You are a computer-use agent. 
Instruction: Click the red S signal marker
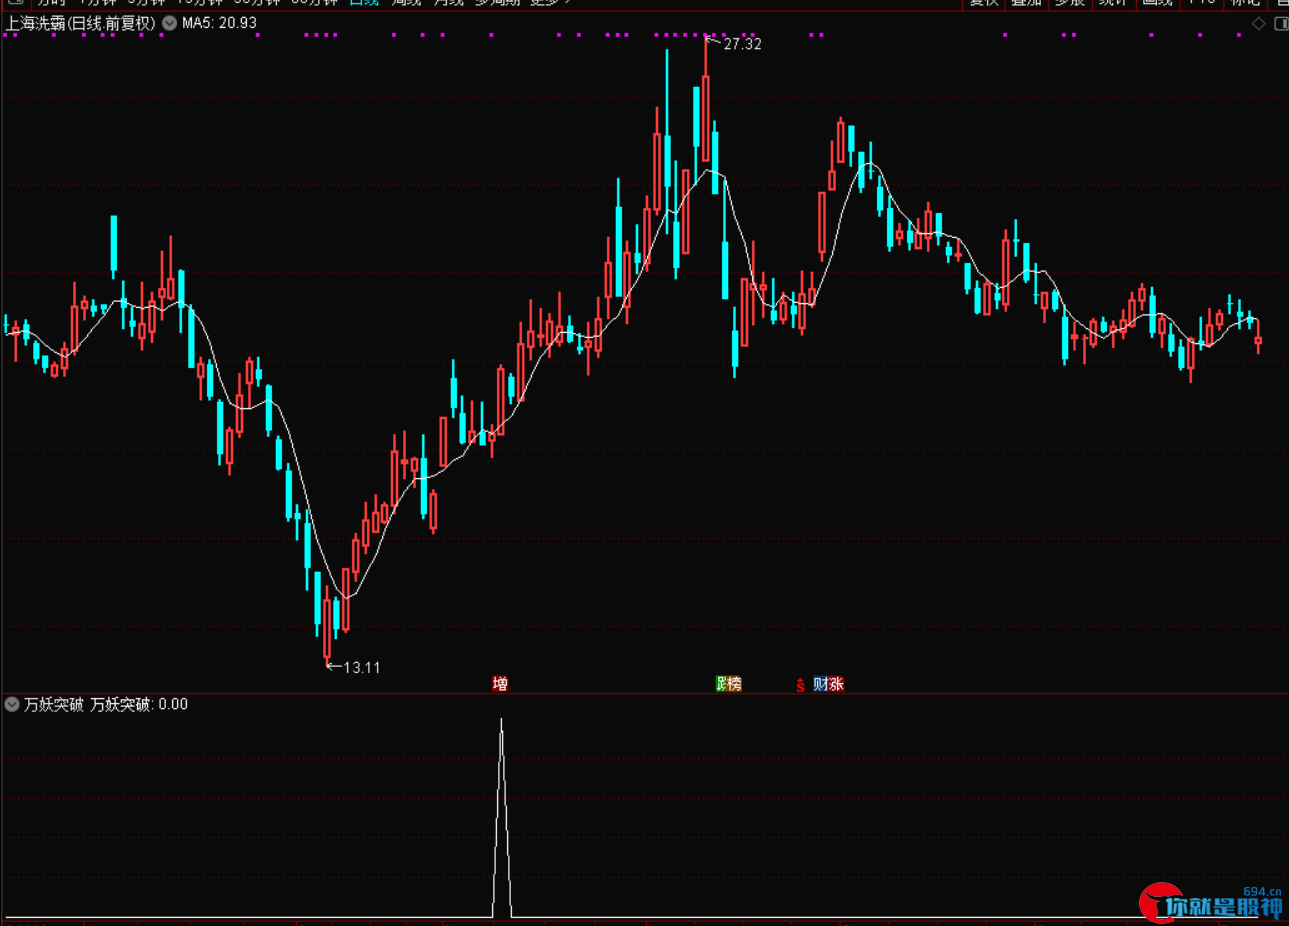click(800, 685)
